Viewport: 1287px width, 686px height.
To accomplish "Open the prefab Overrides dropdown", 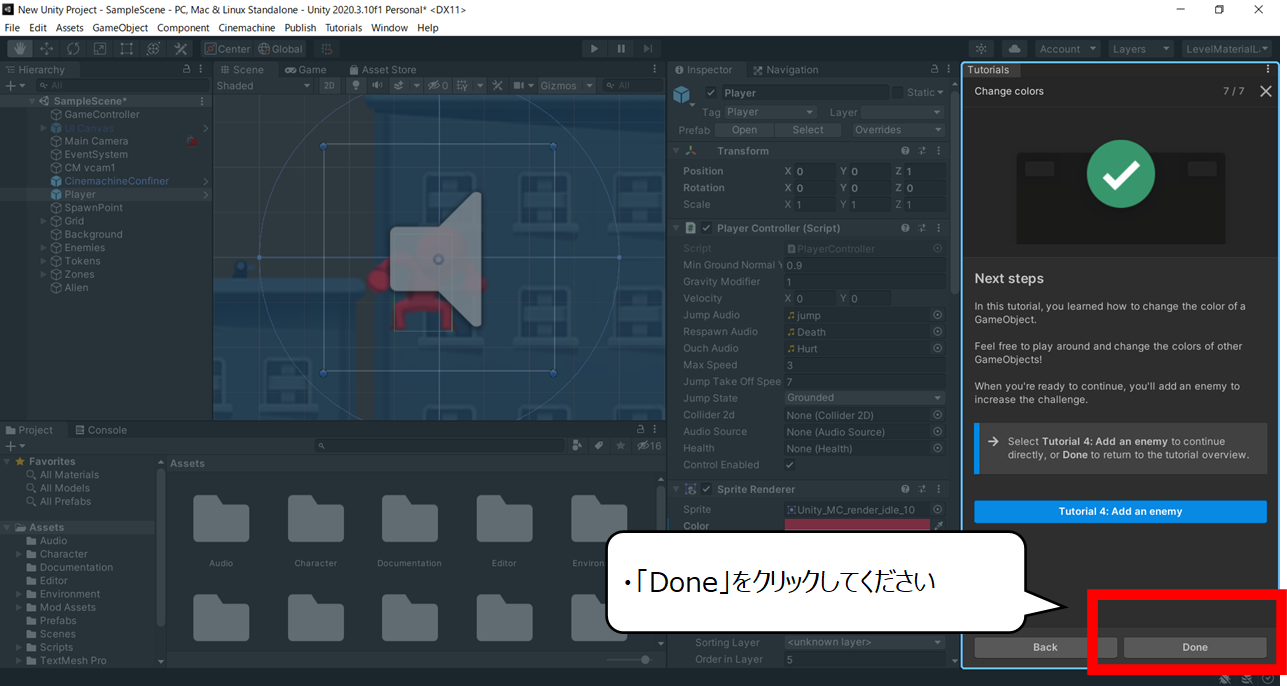I will [899, 130].
